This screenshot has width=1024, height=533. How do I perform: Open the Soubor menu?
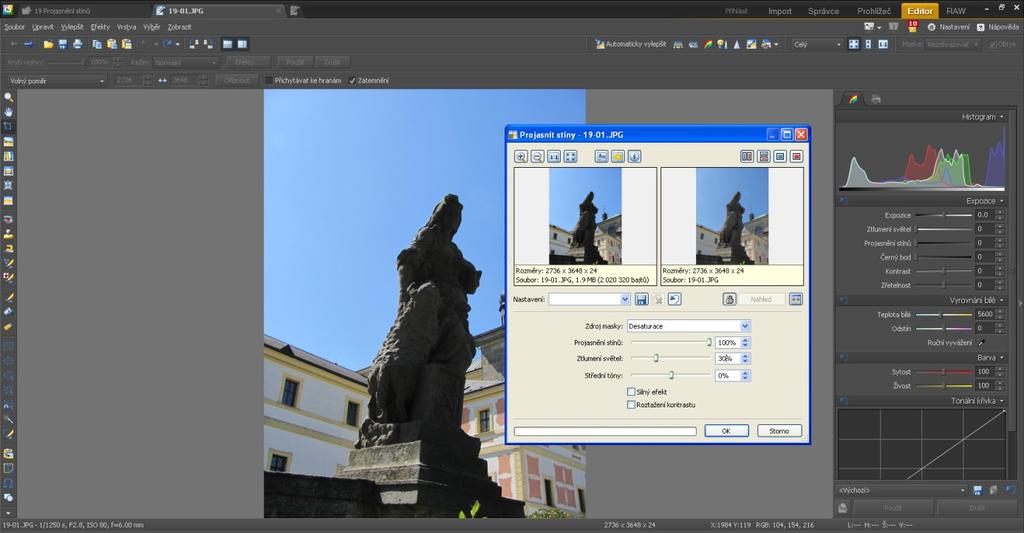click(x=14, y=27)
